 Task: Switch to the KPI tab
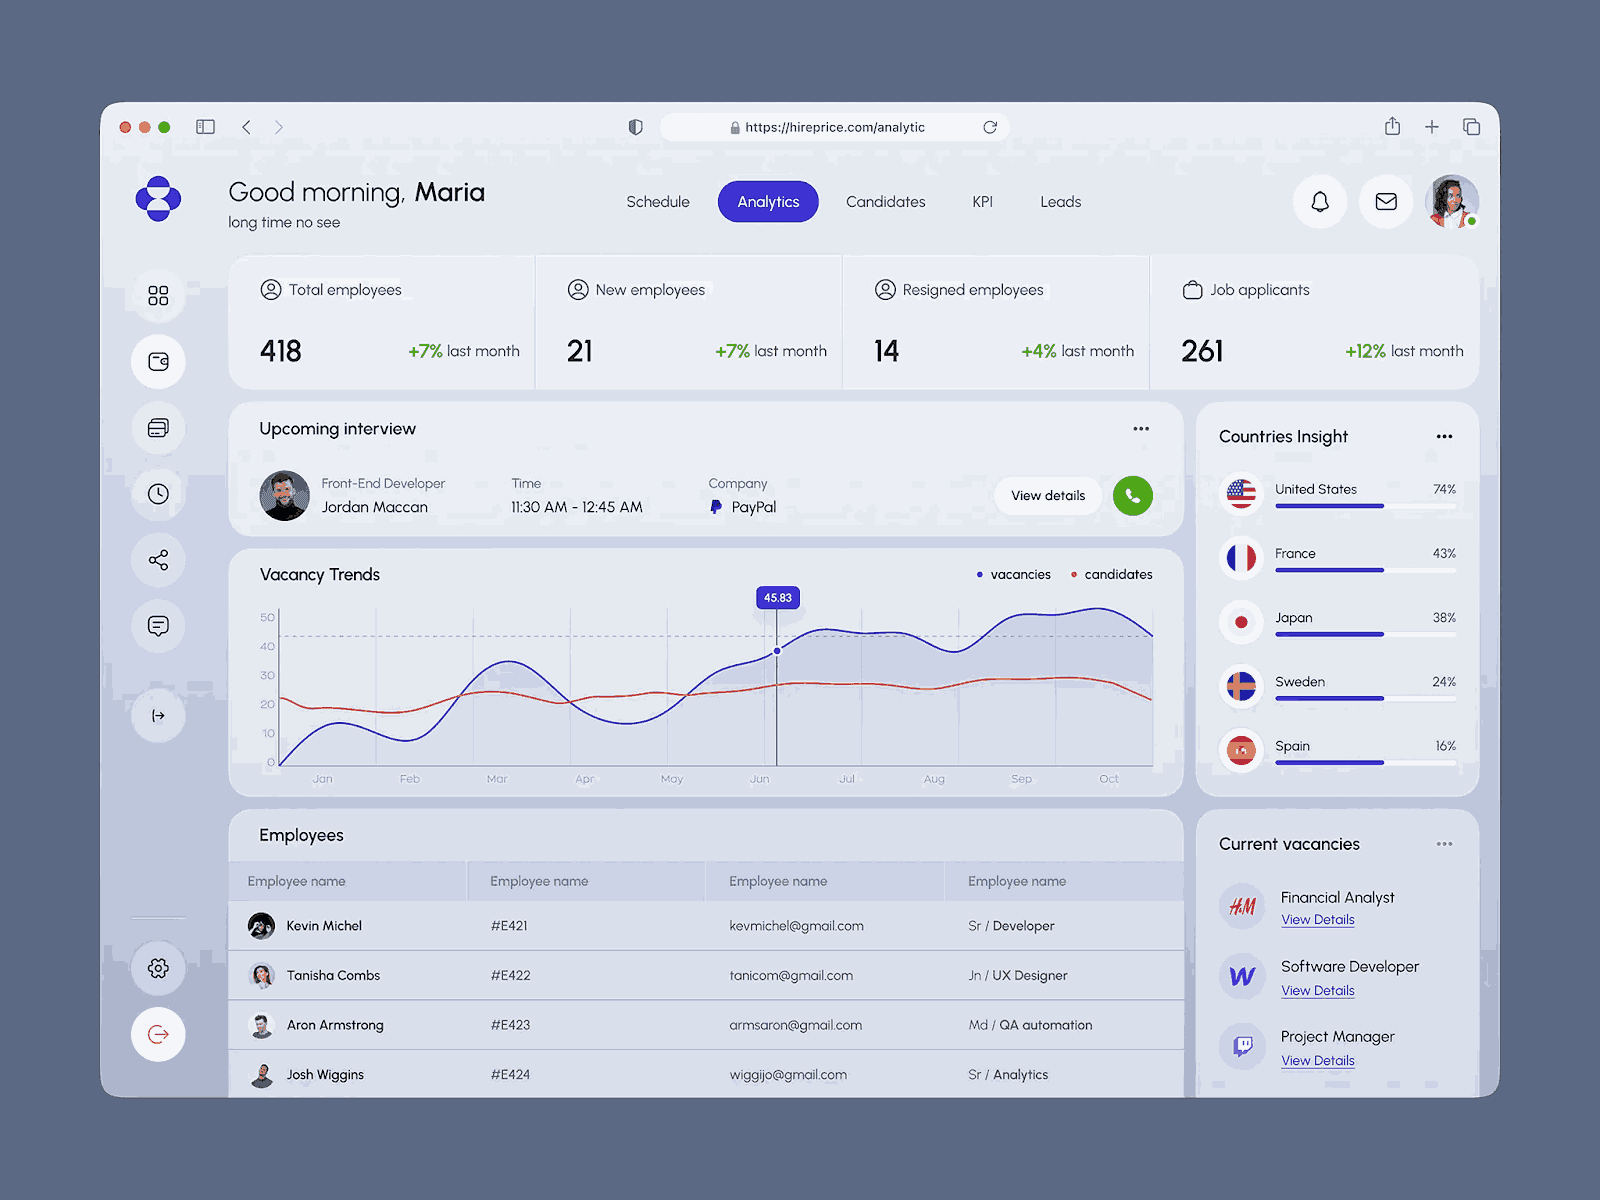click(x=983, y=202)
